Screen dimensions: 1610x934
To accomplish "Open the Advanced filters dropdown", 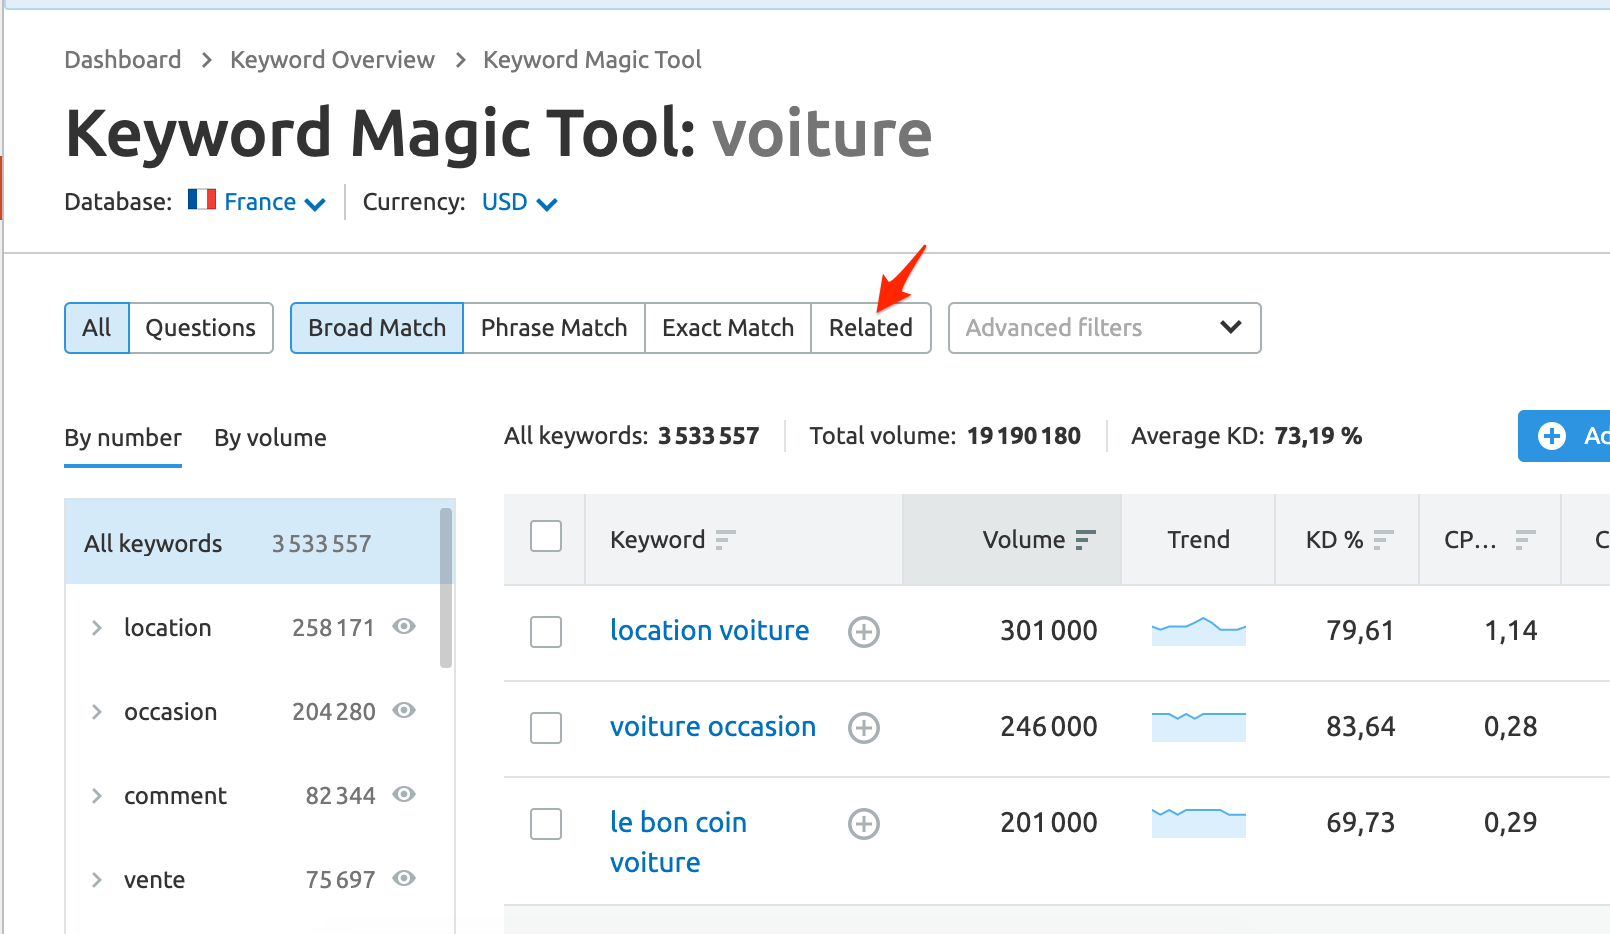I will 1104,328.
